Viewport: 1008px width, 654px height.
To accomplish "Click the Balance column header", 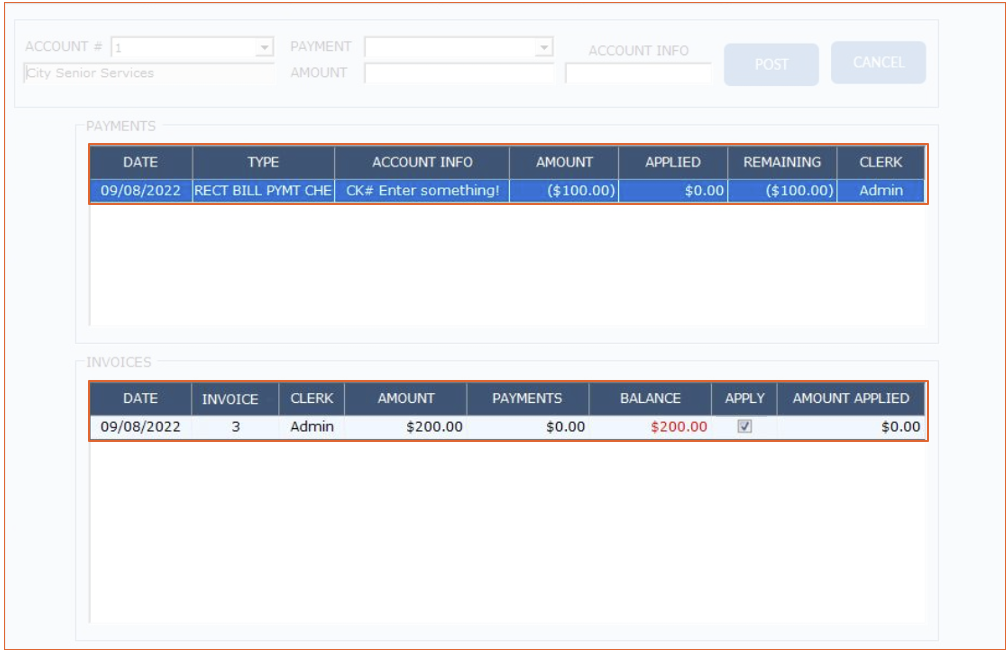I will pos(650,398).
